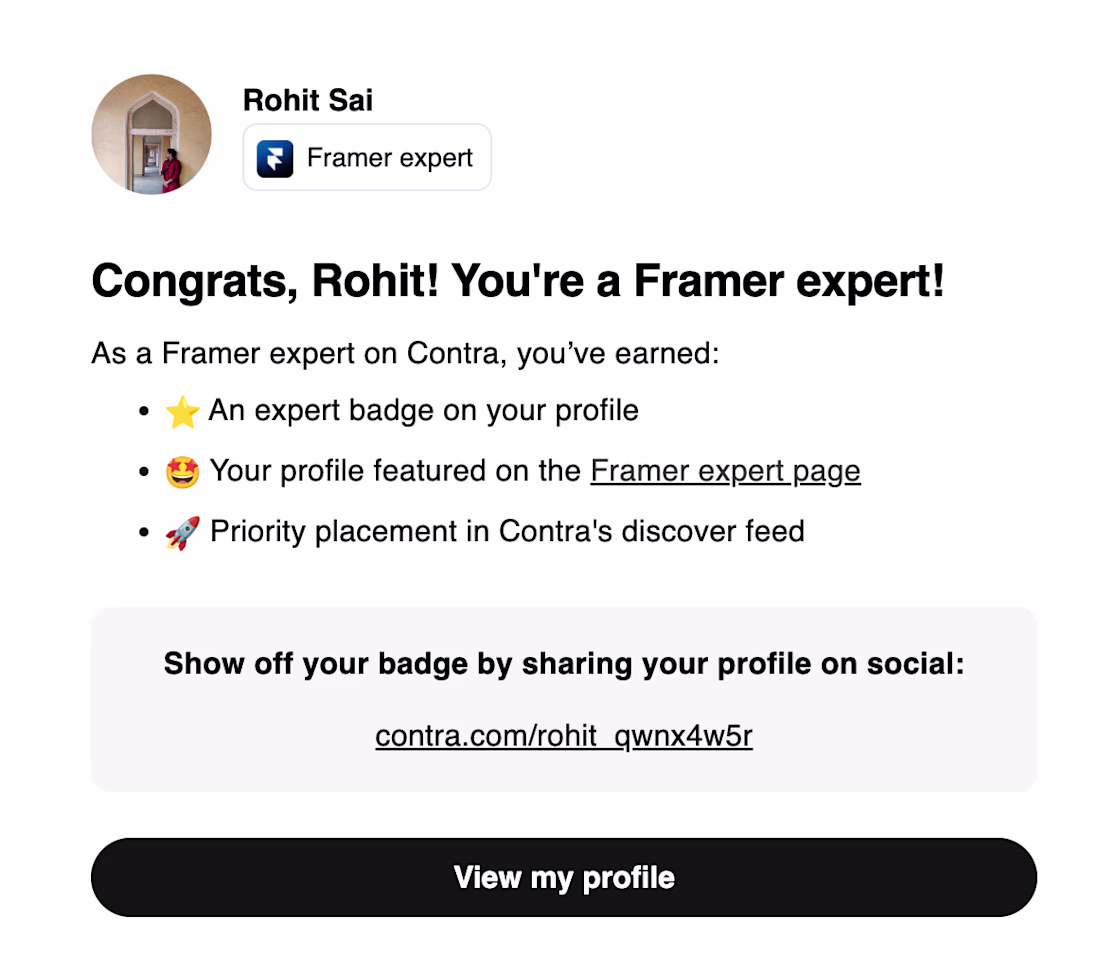Click "Priority placement in Contra's discover feed" text
Image resolution: width=1100 pixels, height=973 pixels.
click(507, 531)
